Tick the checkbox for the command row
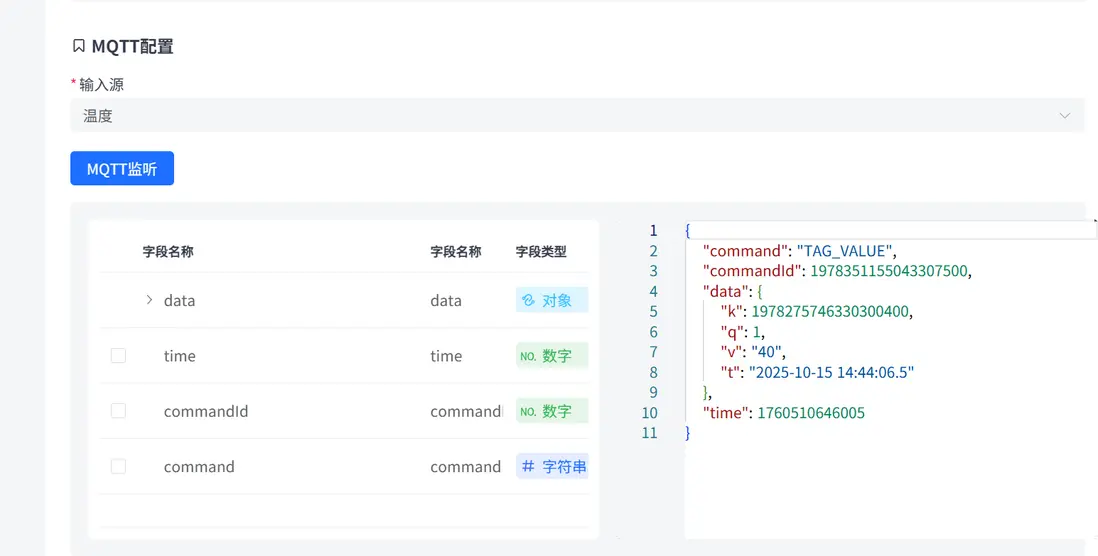 pos(118,466)
